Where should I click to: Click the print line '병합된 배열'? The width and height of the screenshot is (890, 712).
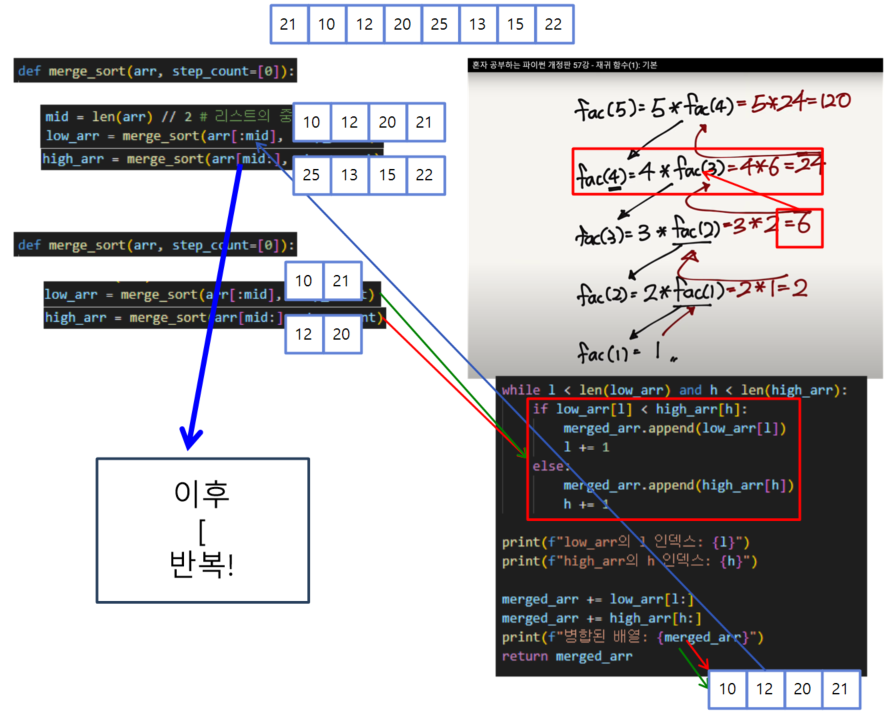pyautogui.click(x=632, y=638)
